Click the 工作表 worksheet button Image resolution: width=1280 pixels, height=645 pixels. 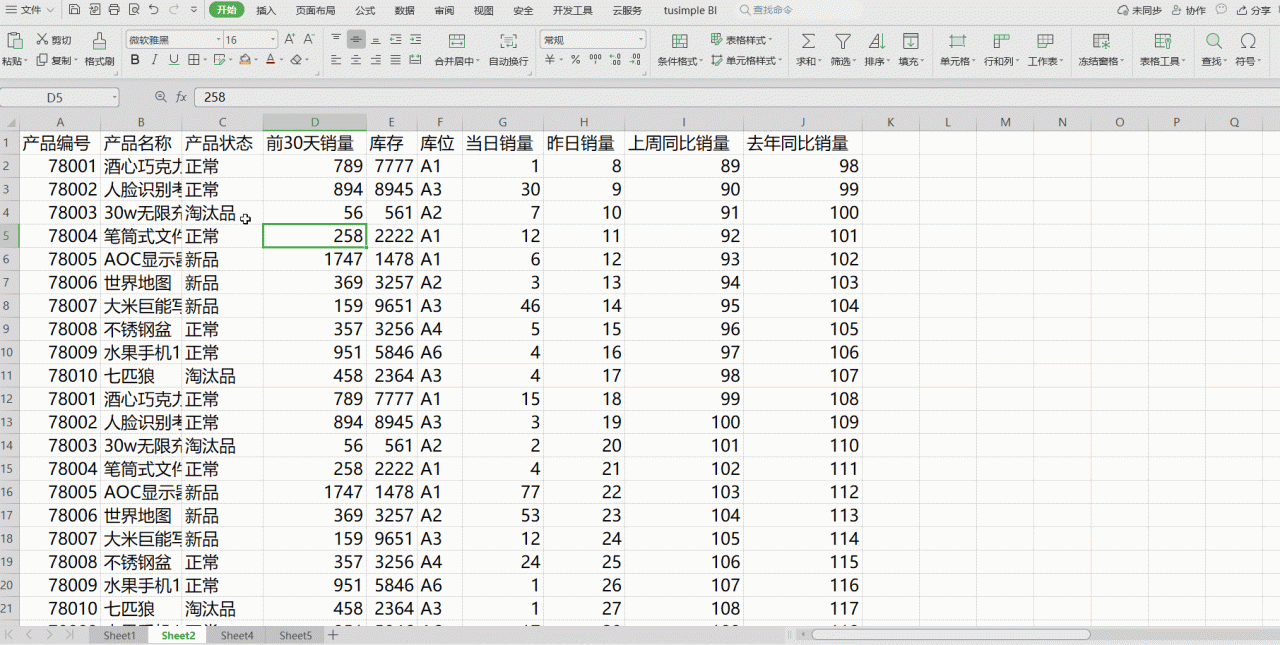click(1045, 49)
